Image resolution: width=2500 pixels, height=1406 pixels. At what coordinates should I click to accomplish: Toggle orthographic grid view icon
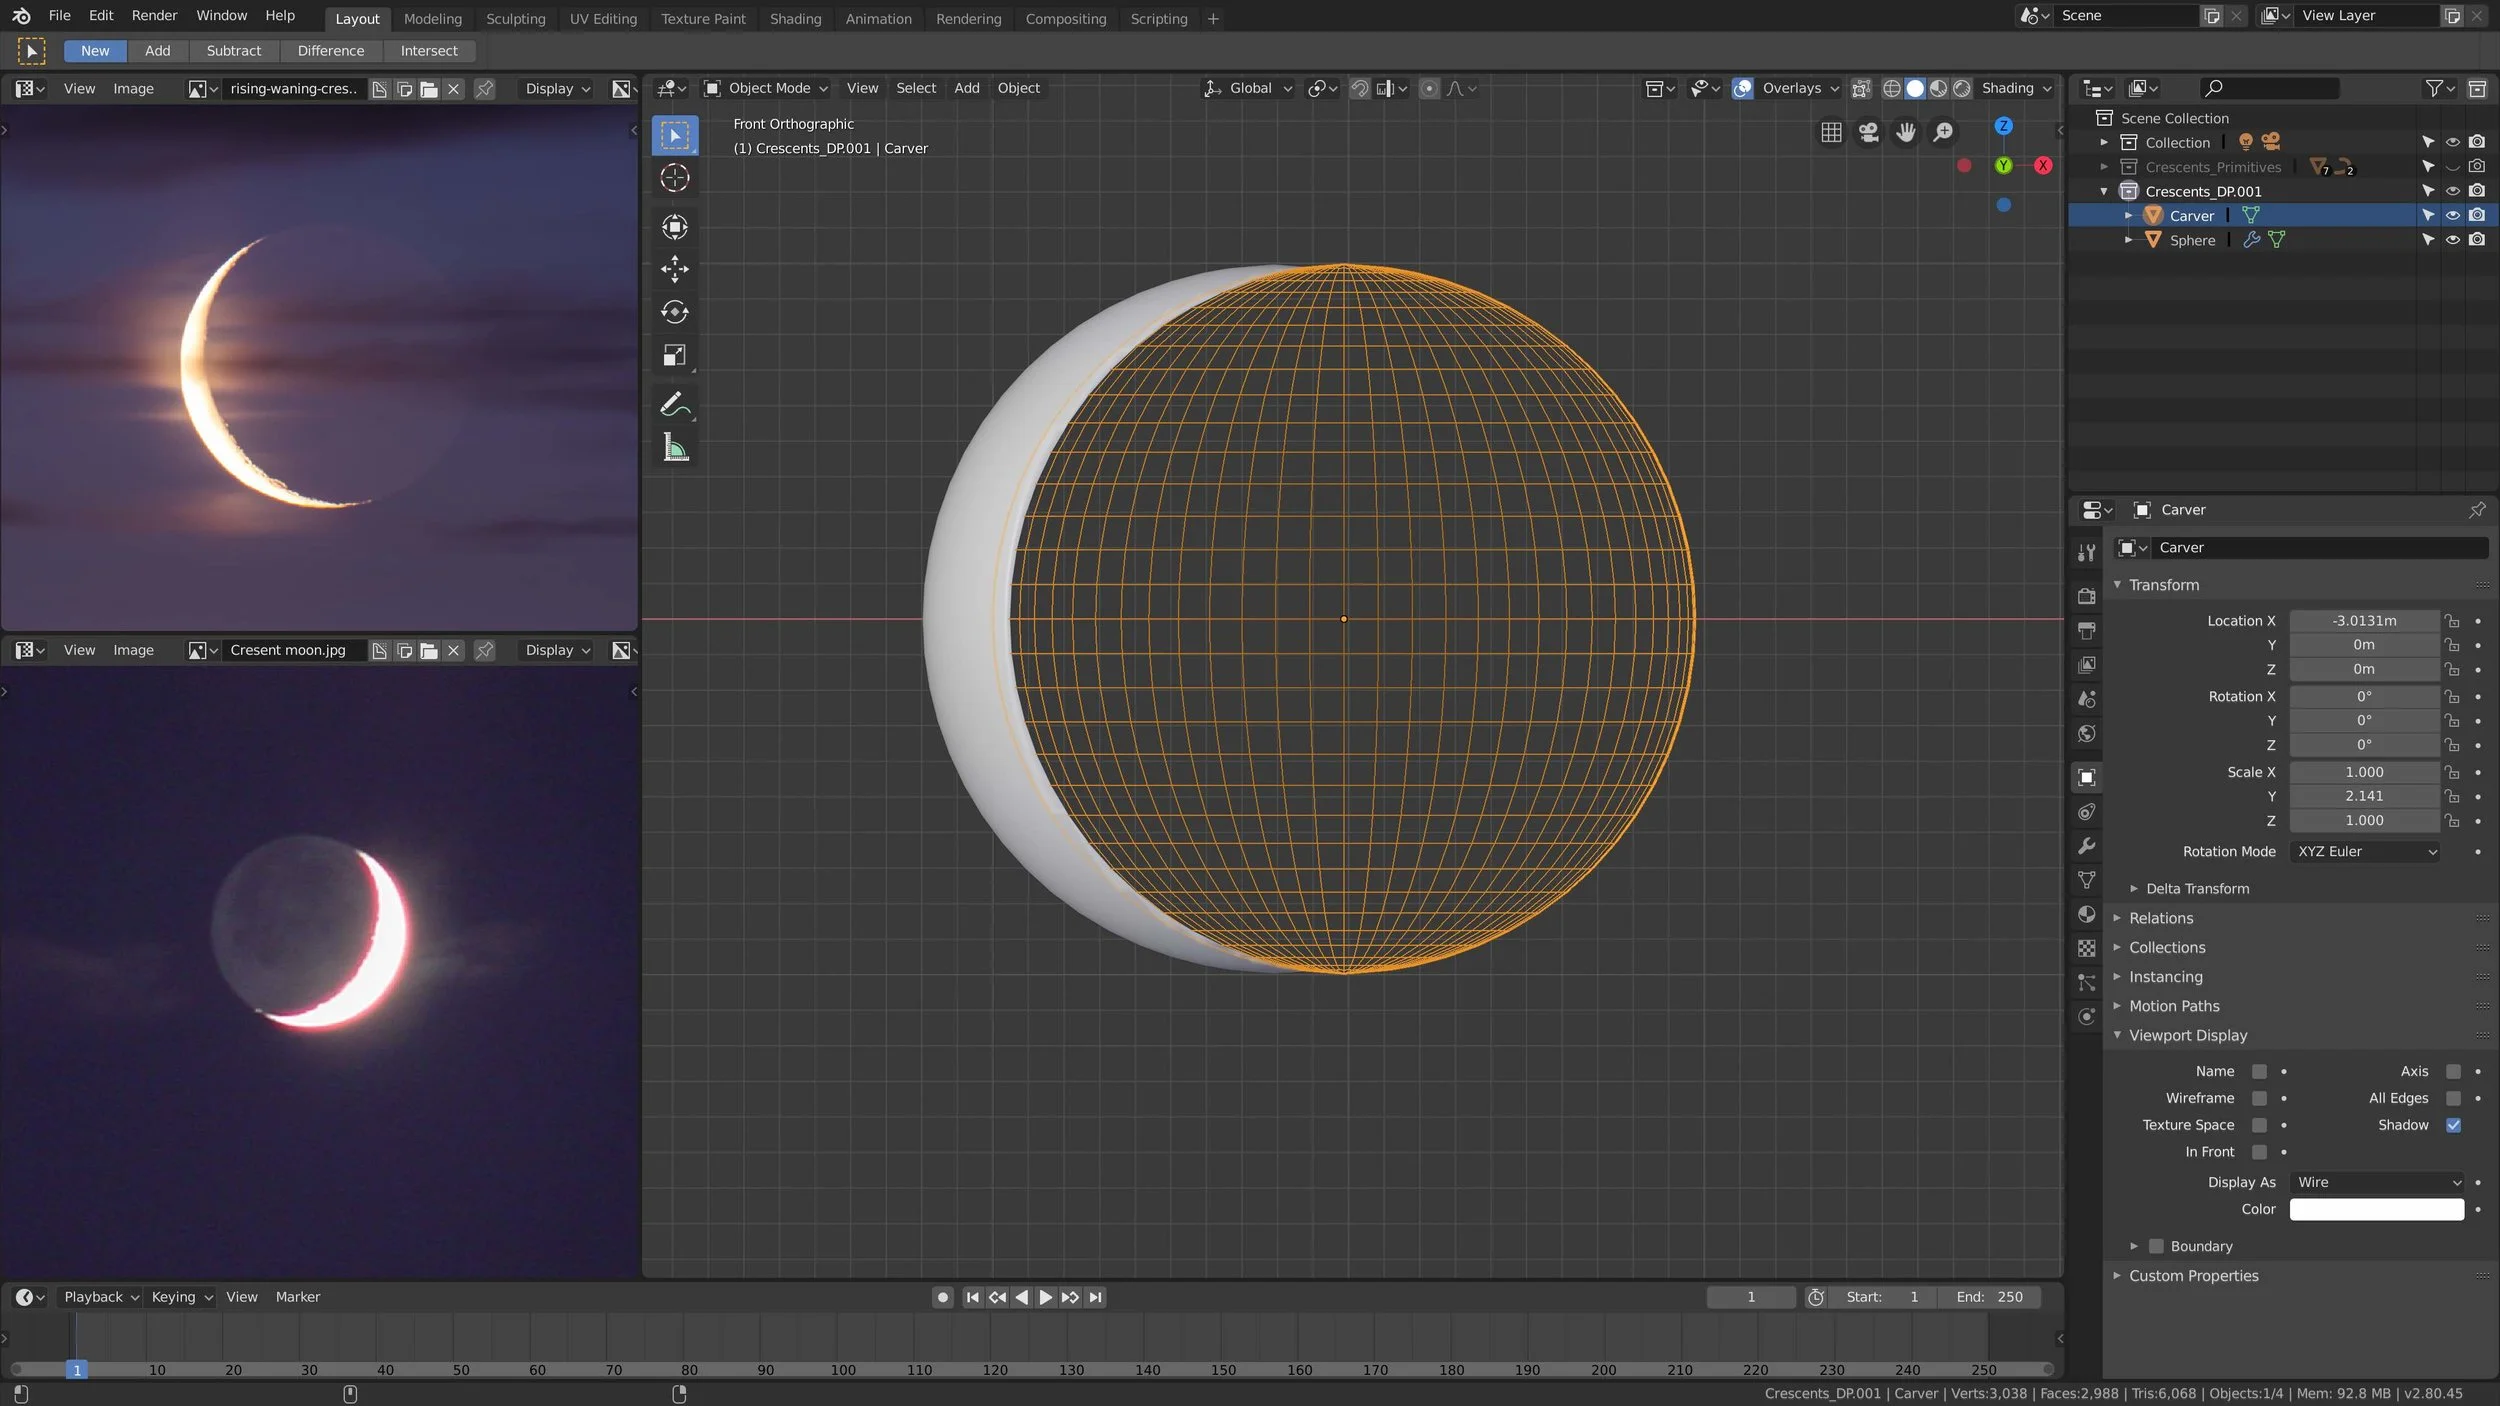(x=1831, y=132)
